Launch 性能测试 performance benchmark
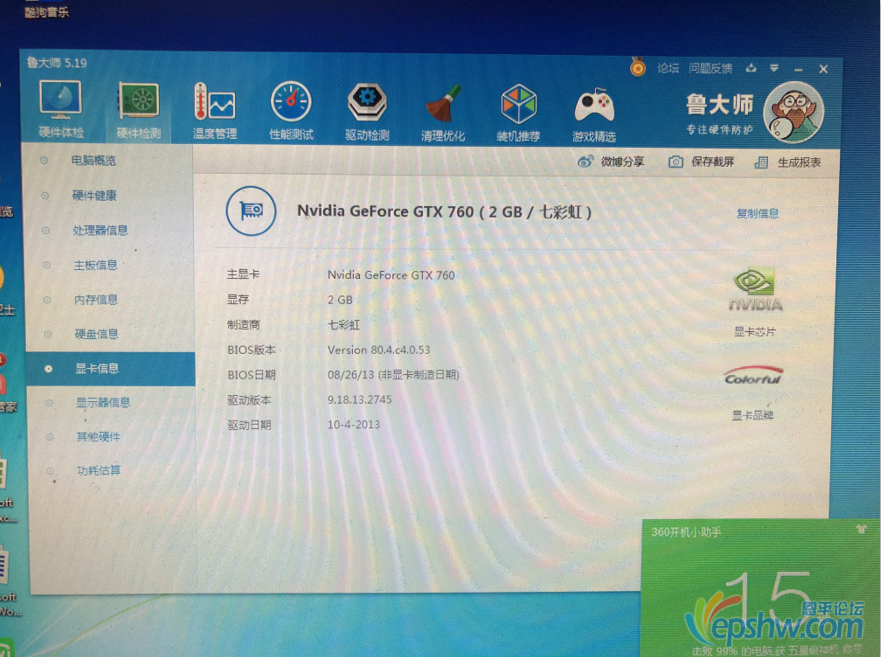The width and height of the screenshot is (881, 657). coord(291,111)
